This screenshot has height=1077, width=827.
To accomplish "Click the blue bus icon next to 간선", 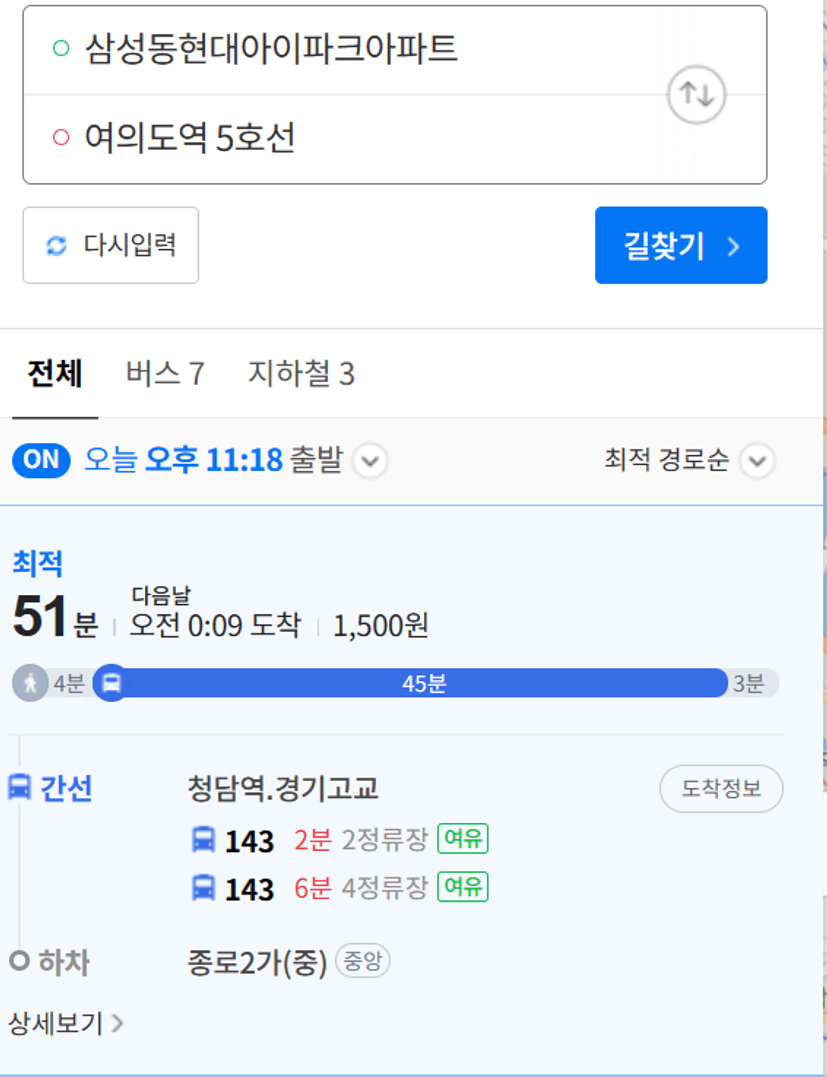I will coord(19,787).
